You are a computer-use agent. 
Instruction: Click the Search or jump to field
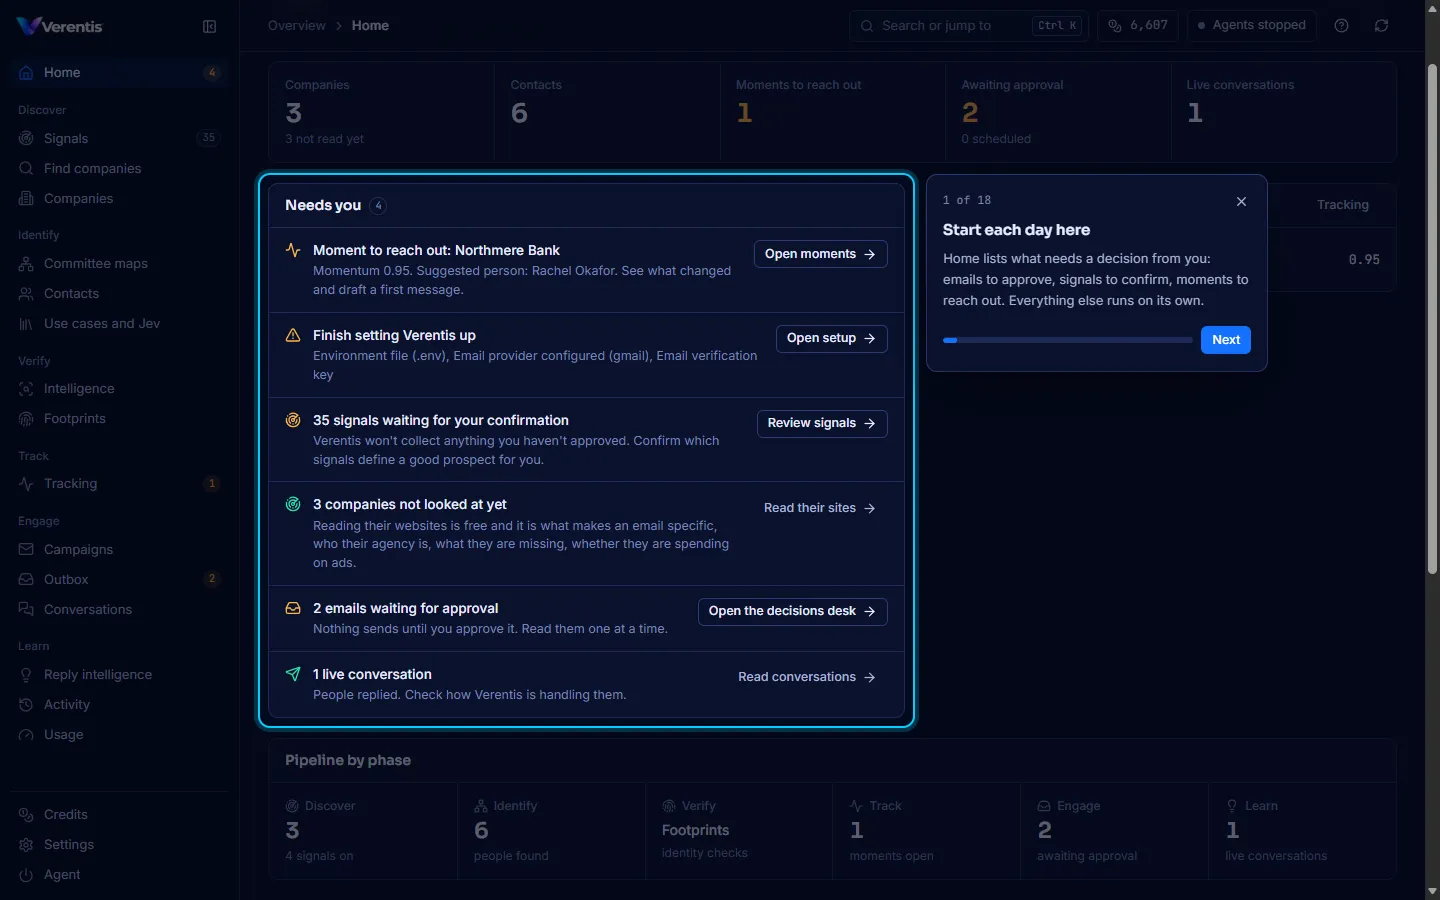tap(968, 26)
